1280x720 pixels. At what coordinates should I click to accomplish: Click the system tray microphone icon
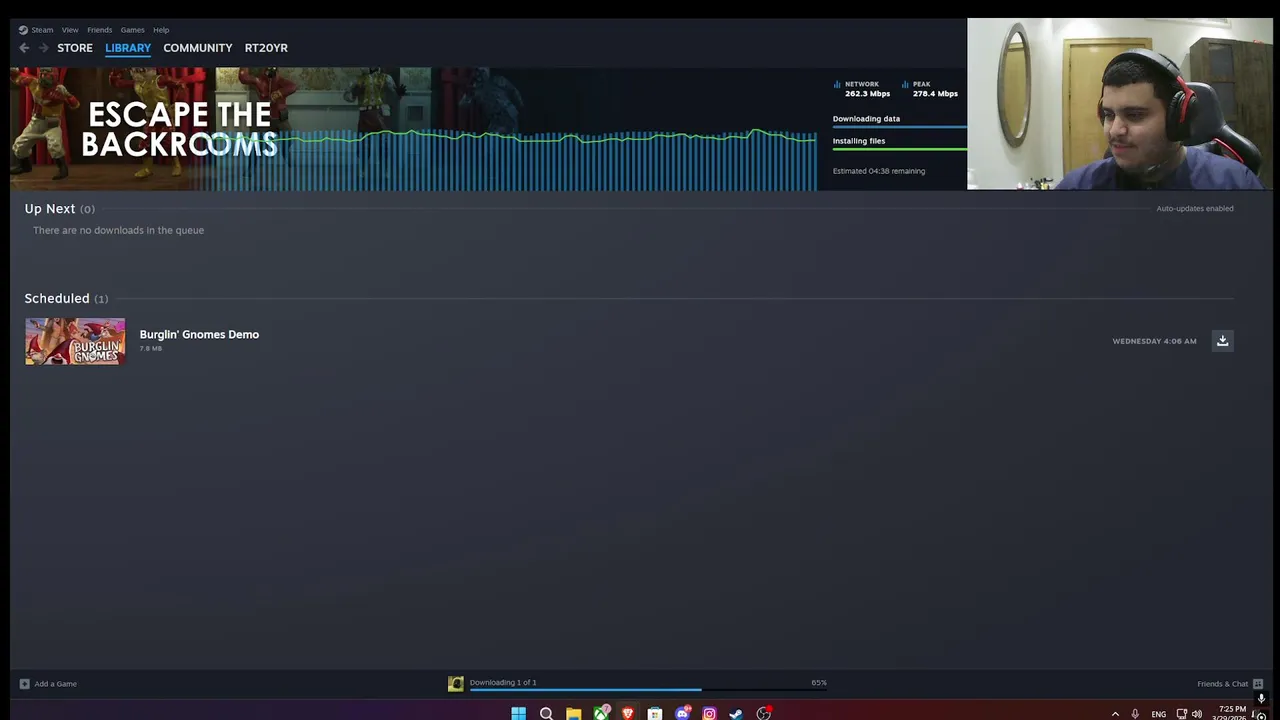point(1135,714)
